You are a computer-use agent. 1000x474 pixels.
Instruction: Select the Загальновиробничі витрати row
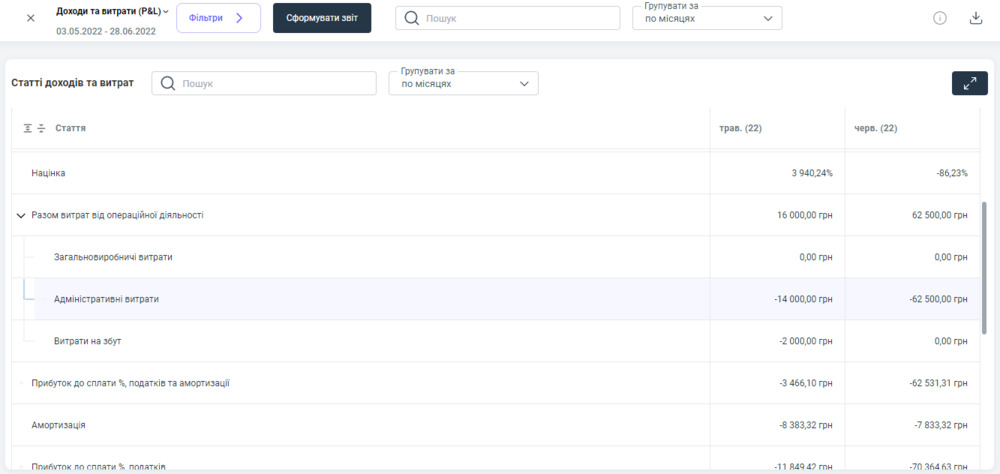113,257
